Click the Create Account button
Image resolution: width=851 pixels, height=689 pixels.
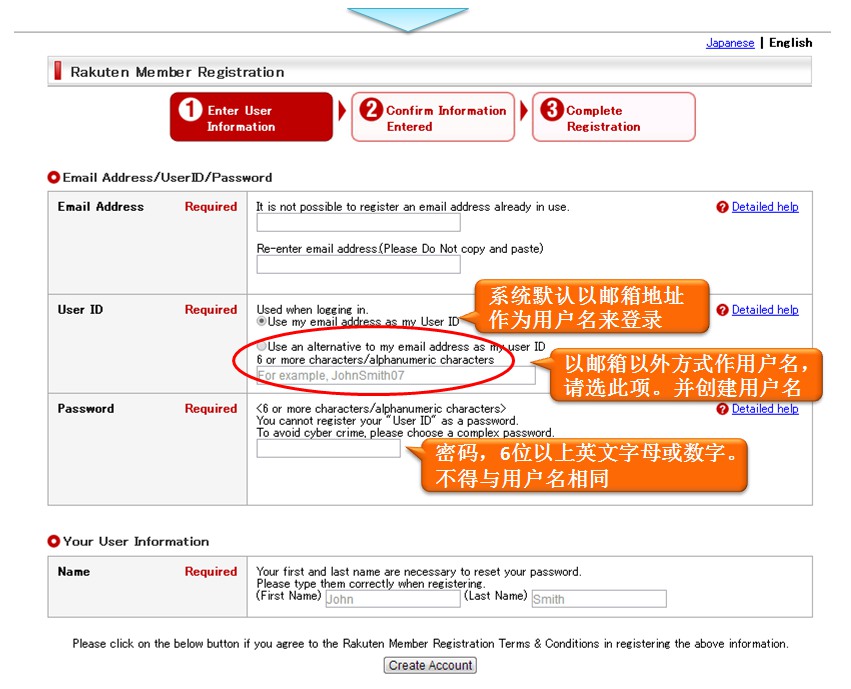(x=430, y=665)
